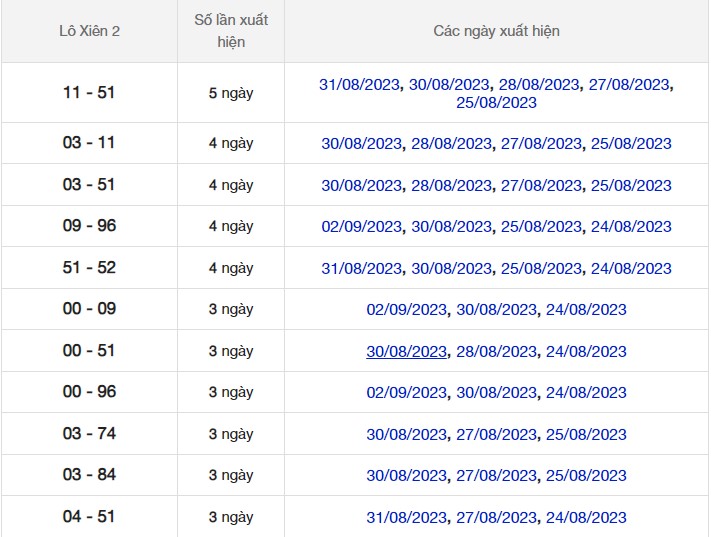Viewport: 711px width, 537px height.
Task: Click 30/08/2023 date in 03 - 11 row
Action: pyautogui.click(x=362, y=144)
